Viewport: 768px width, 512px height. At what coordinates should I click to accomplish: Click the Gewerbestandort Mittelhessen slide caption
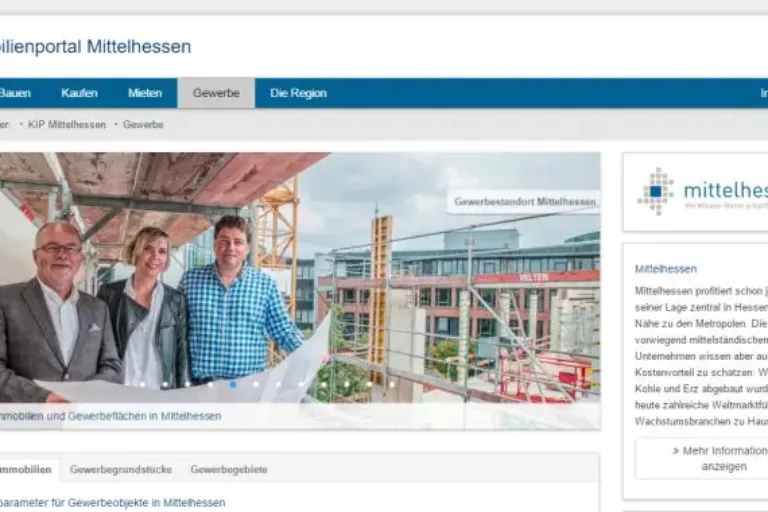(x=525, y=201)
